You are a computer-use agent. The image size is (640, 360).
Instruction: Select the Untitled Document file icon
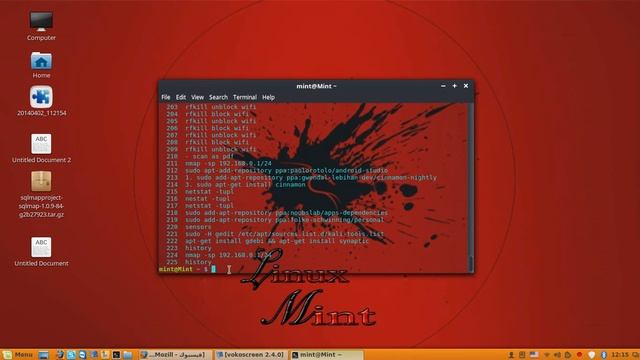[x=41, y=247]
